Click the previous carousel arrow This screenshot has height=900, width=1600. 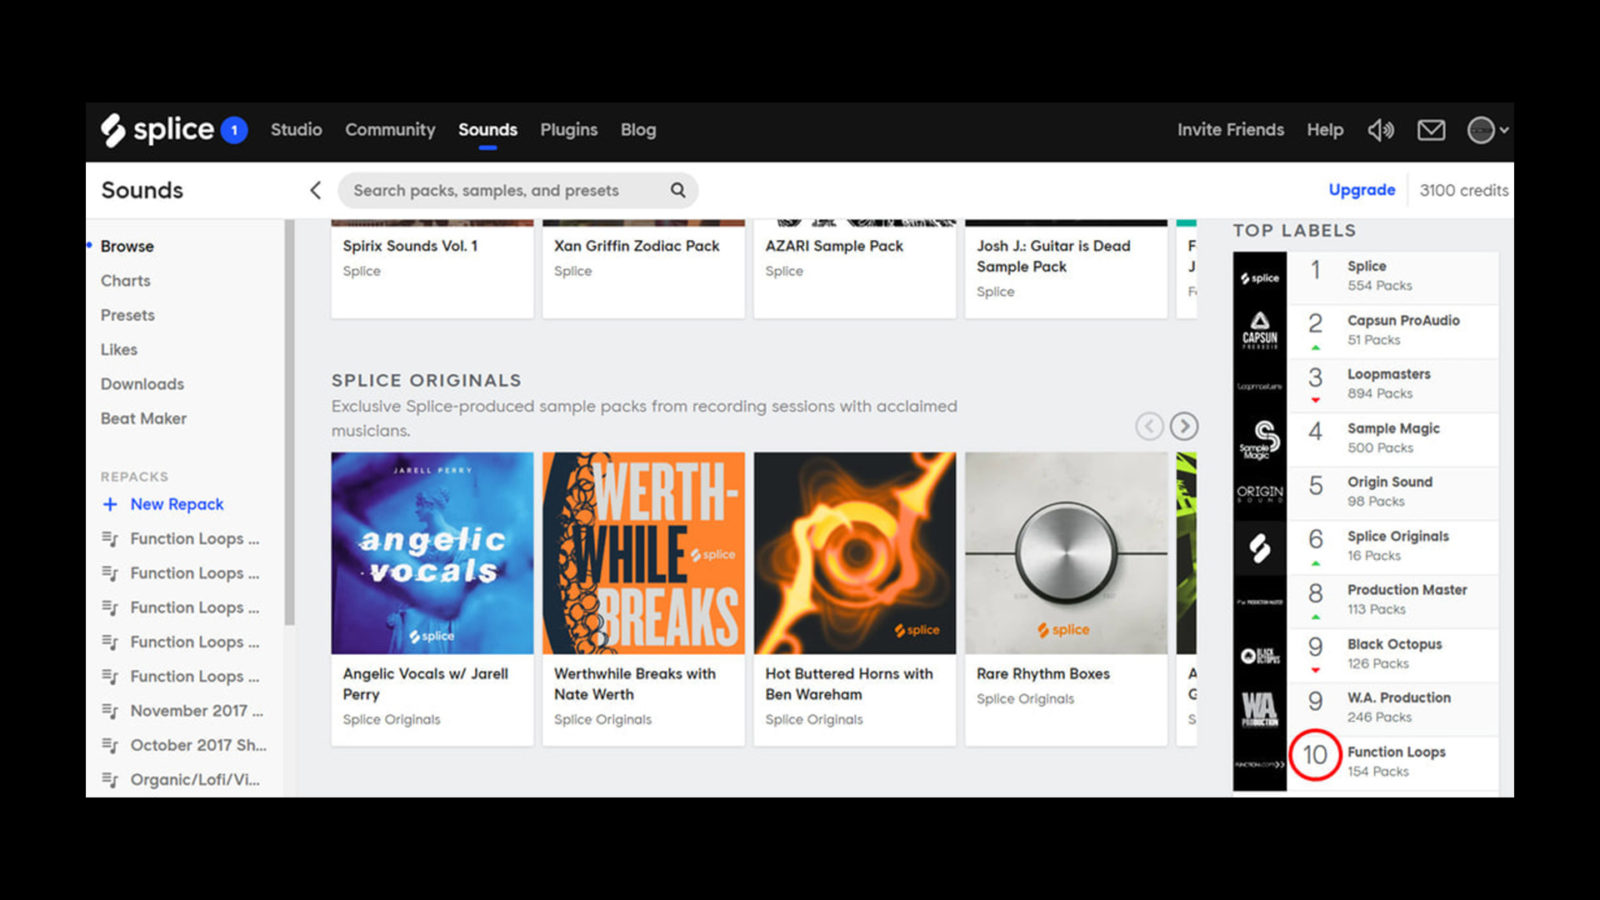(x=1149, y=426)
